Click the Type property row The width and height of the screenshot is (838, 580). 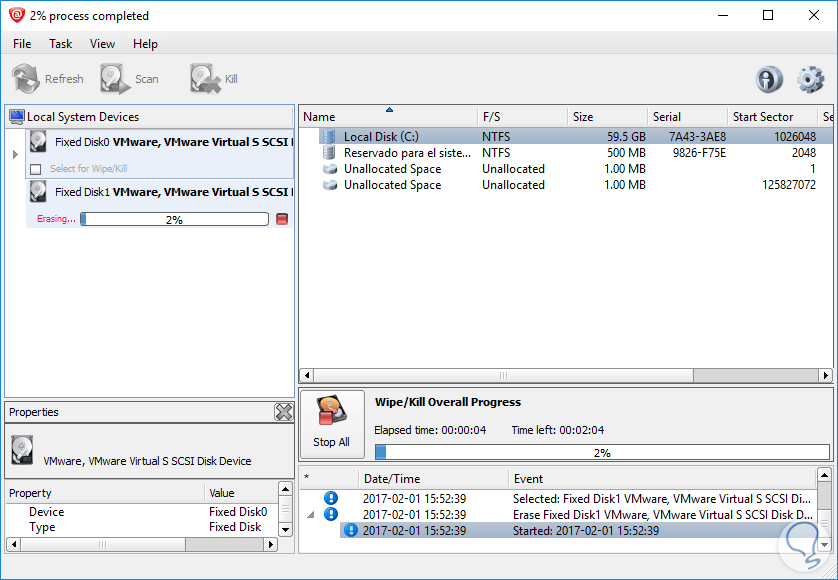(x=143, y=527)
